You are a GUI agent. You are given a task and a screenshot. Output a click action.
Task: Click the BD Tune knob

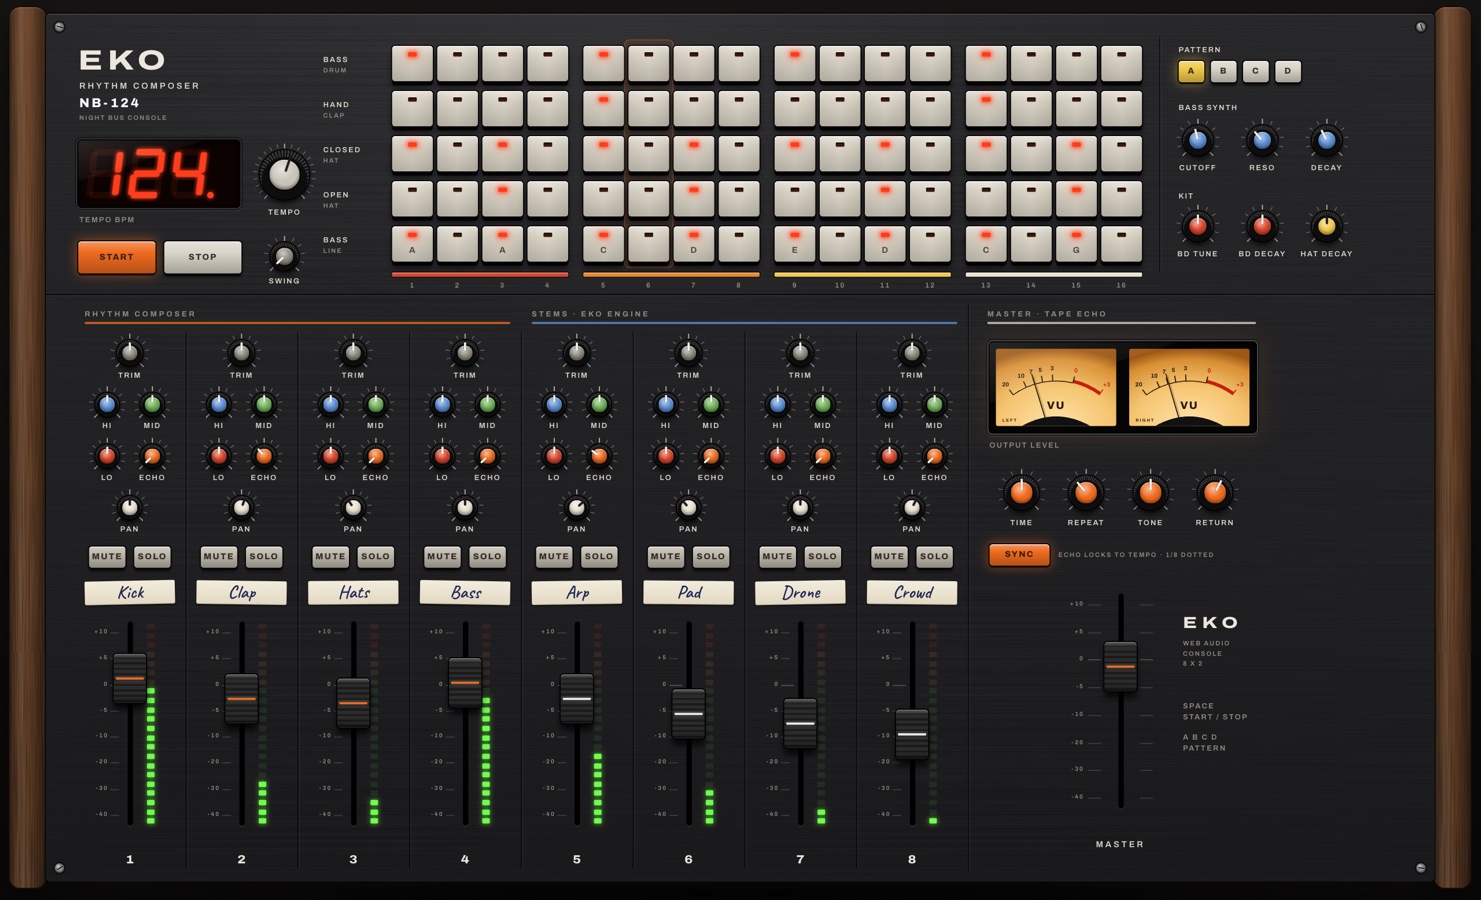(1197, 227)
